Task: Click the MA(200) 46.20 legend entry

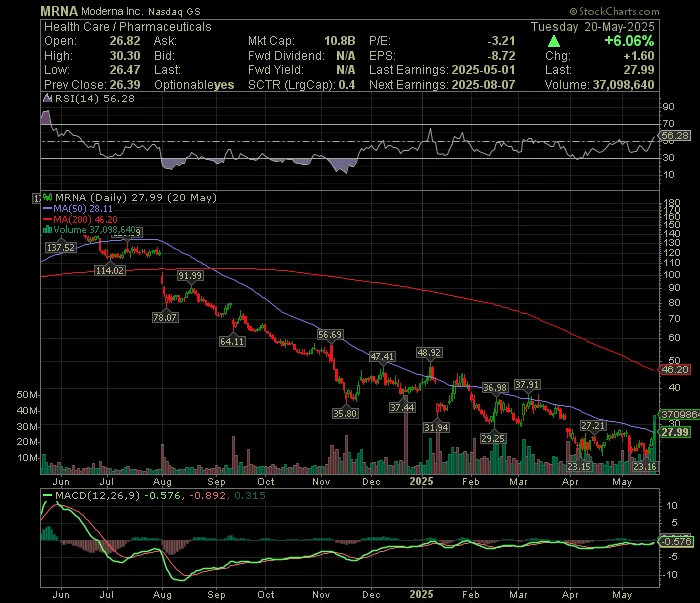Action: pyautogui.click(x=86, y=220)
